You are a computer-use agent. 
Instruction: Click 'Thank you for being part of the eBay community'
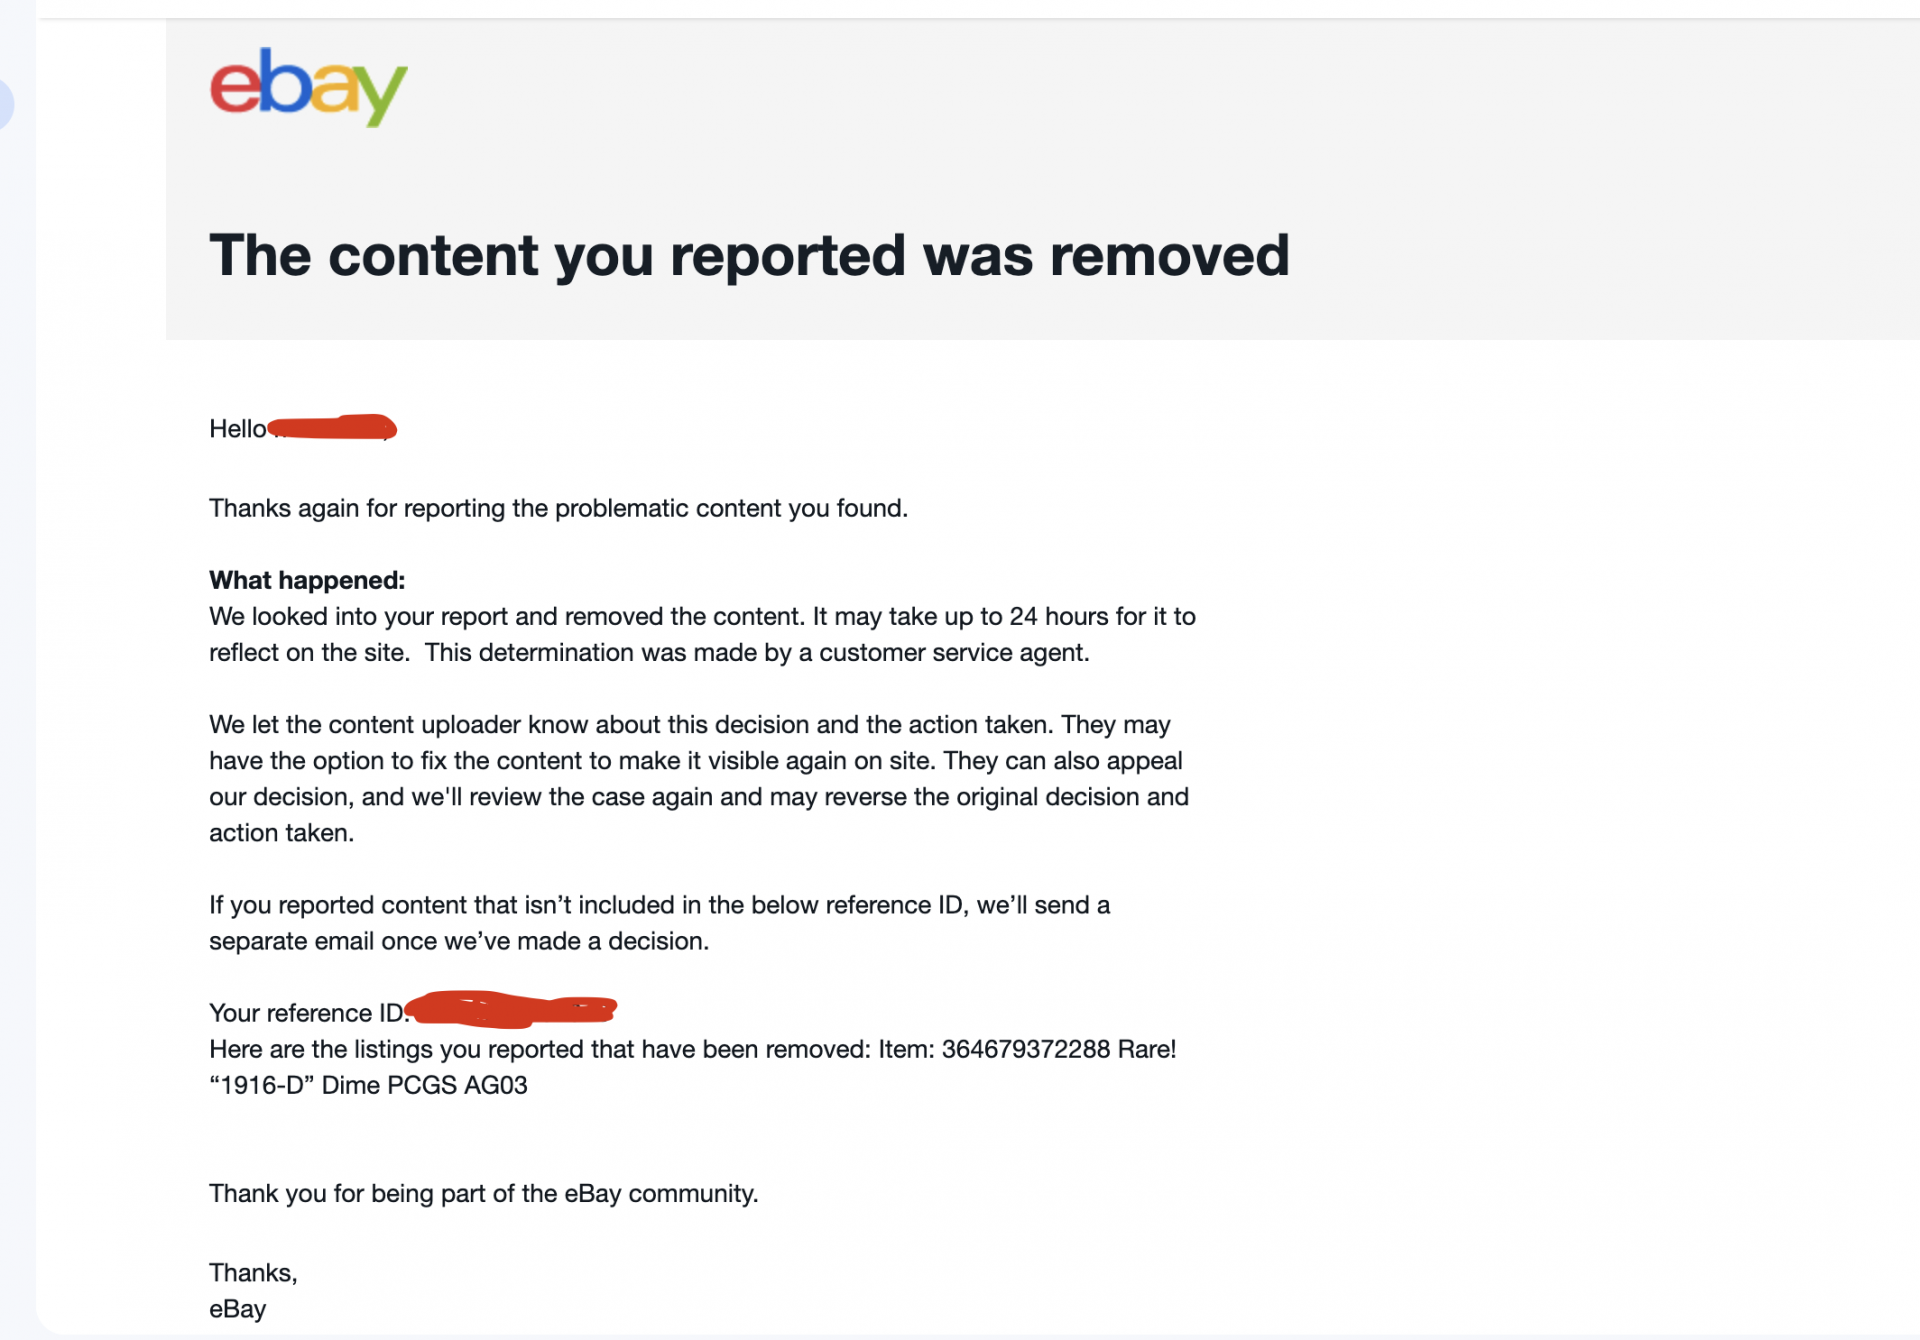[483, 1193]
